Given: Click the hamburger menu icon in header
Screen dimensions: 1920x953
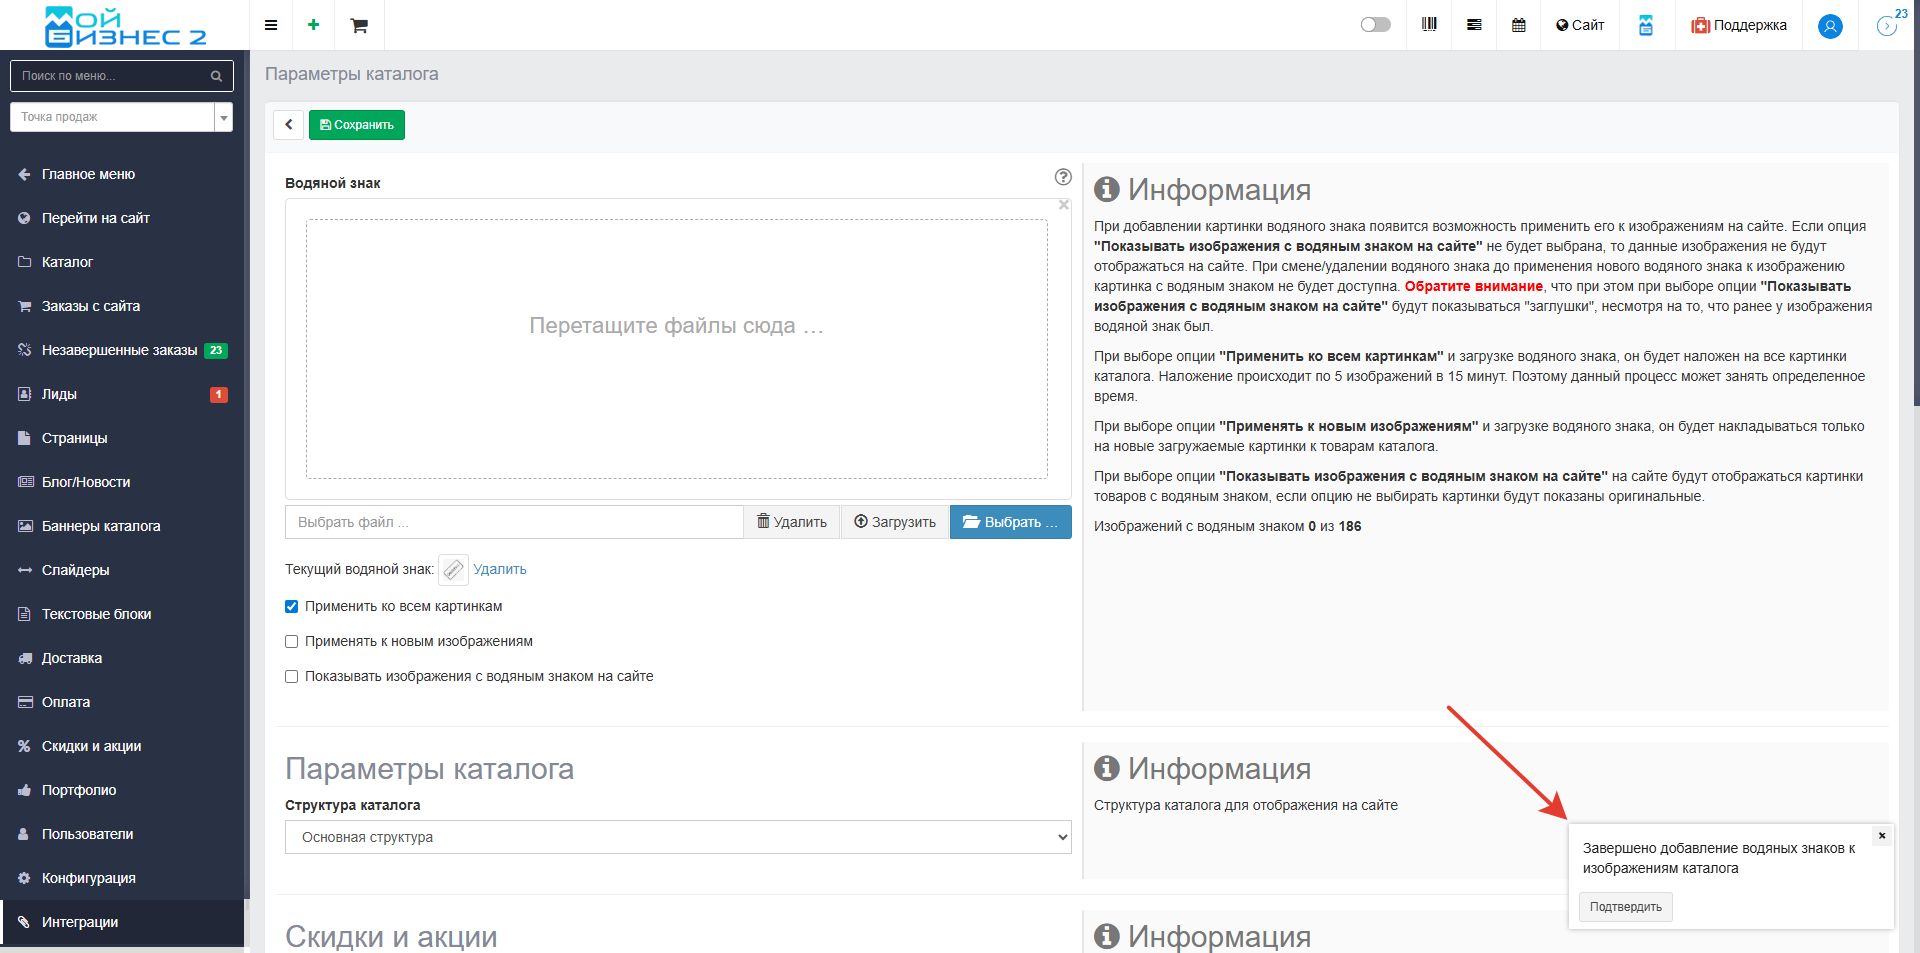Looking at the screenshot, I should click(271, 25).
